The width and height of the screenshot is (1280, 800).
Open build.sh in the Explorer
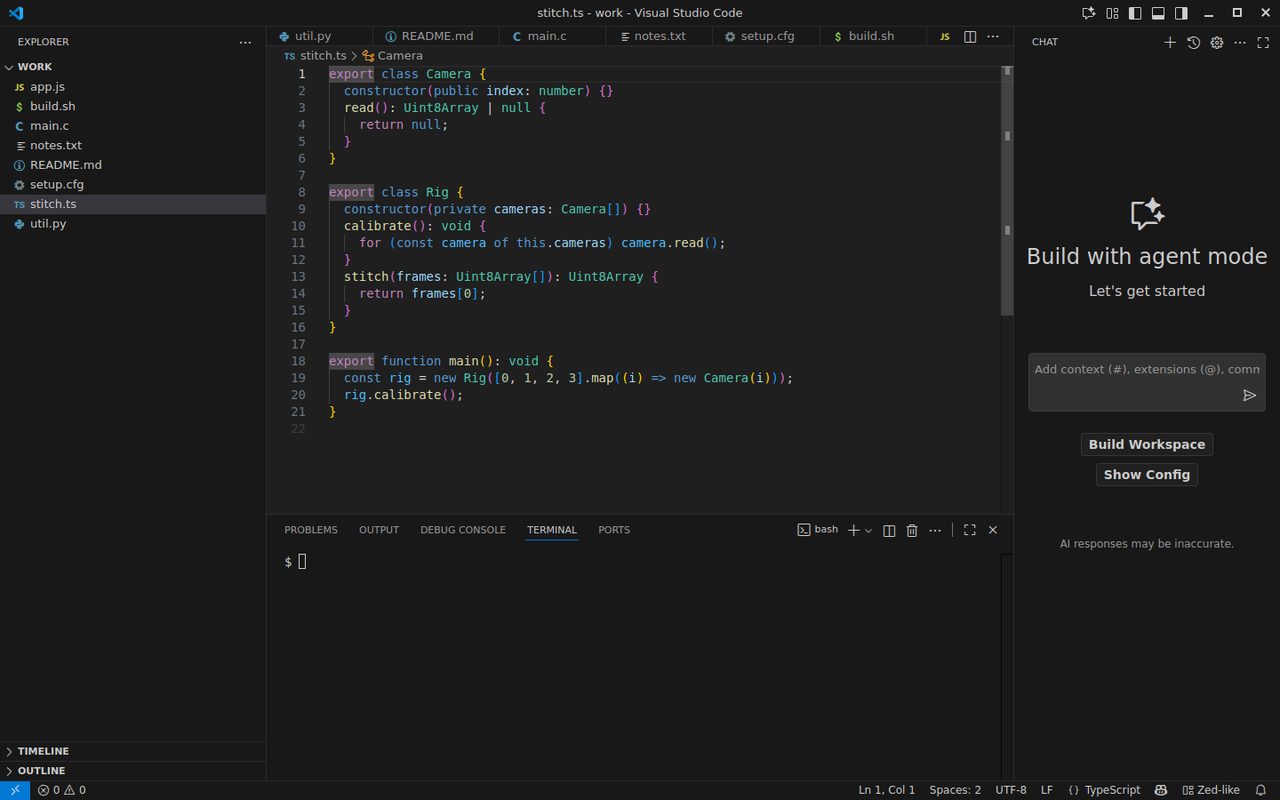coord(133,106)
